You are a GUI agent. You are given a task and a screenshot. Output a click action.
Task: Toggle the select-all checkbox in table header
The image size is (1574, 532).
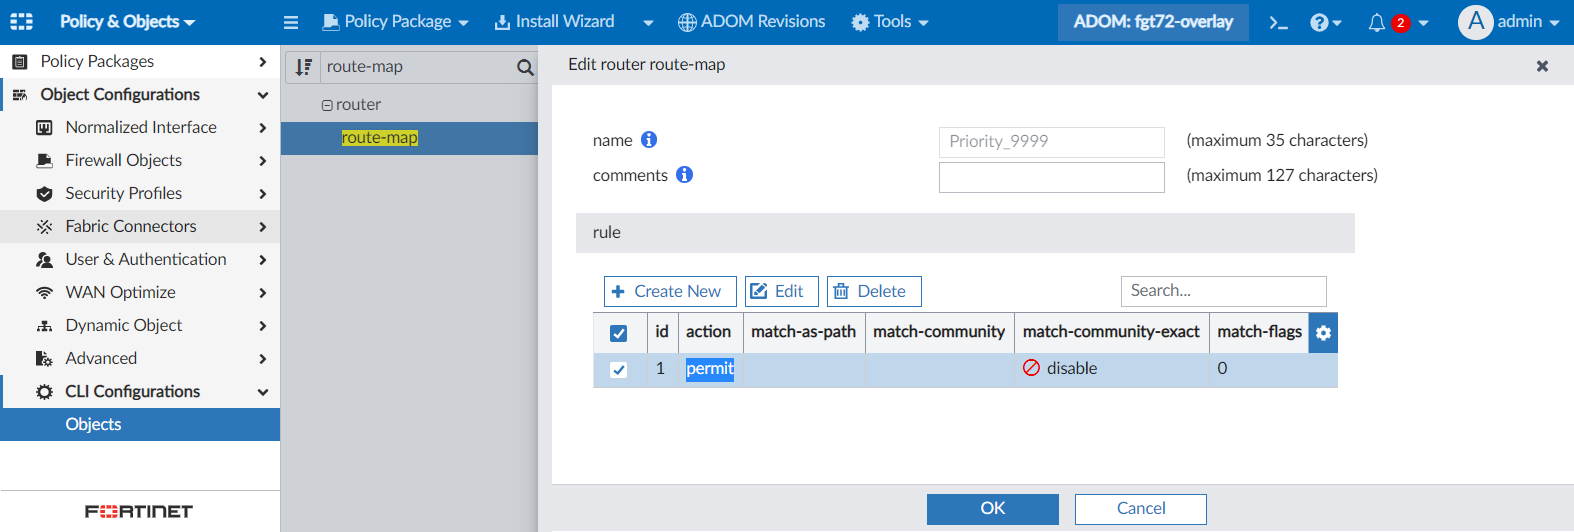(x=619, y=333)
